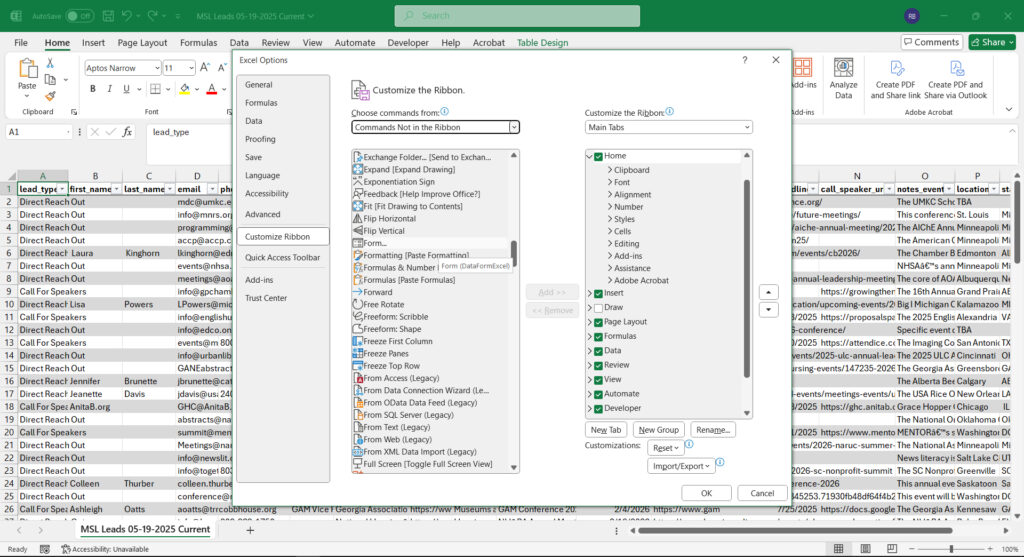Viewport: 1024px width, 557px height.
Task: Select Quick Access Toolbar options category
Action: tap(282, 257)
